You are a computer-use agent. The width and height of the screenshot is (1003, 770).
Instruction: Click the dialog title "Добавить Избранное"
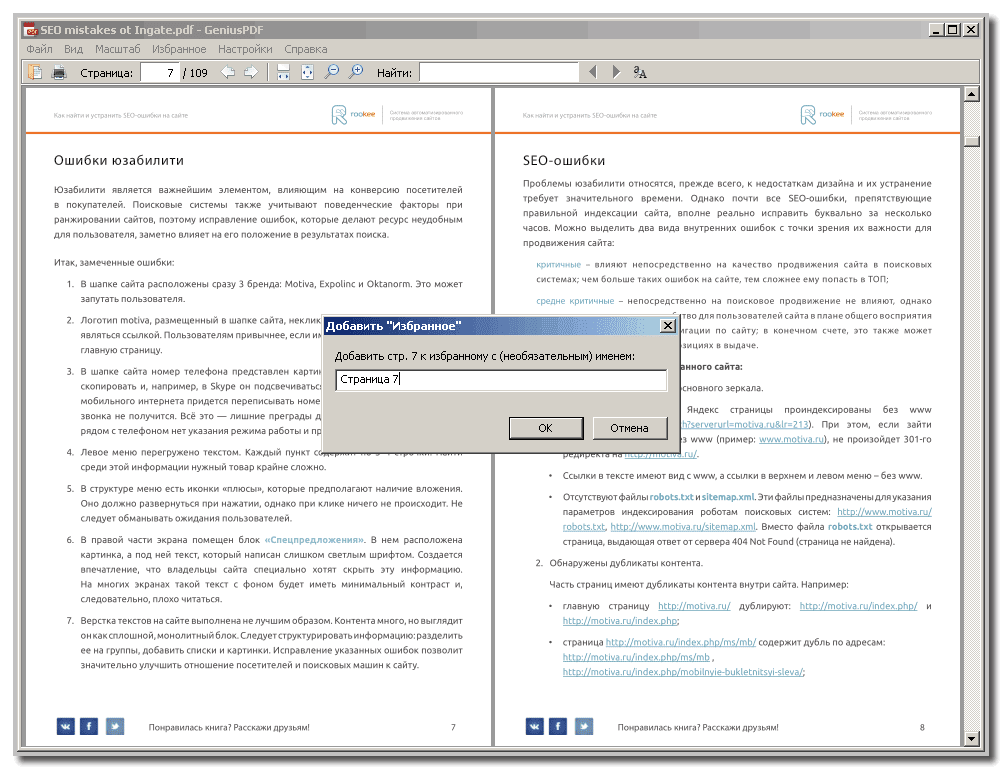pyautogui.click(x=393, y=326)
